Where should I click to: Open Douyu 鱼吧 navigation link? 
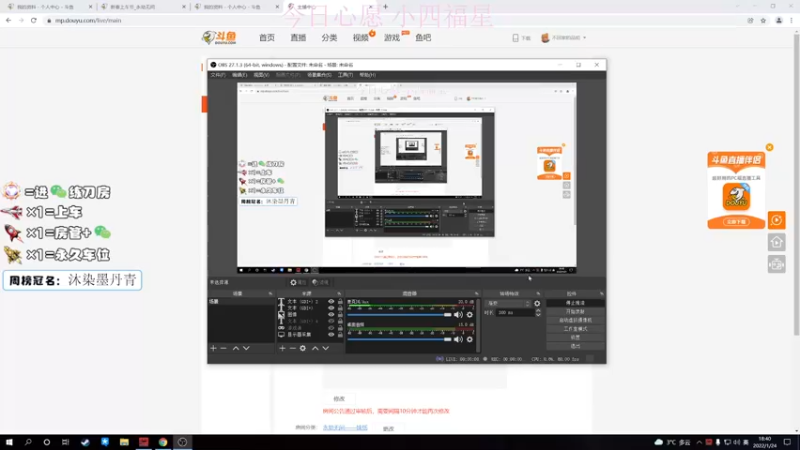(x=423, y=38)
